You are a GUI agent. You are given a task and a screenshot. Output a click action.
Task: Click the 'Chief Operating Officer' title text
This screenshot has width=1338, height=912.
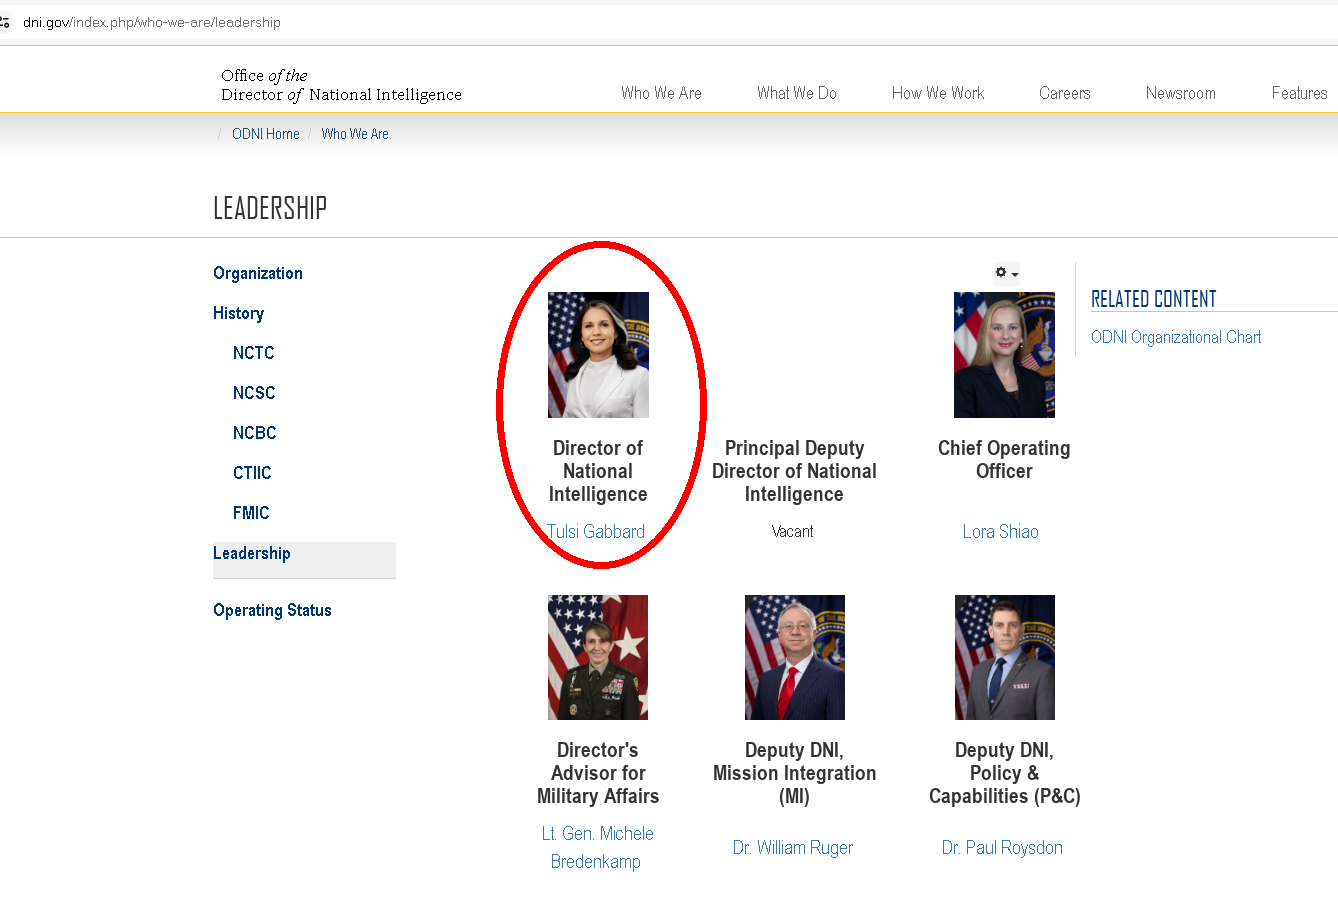coord(1004,460)
